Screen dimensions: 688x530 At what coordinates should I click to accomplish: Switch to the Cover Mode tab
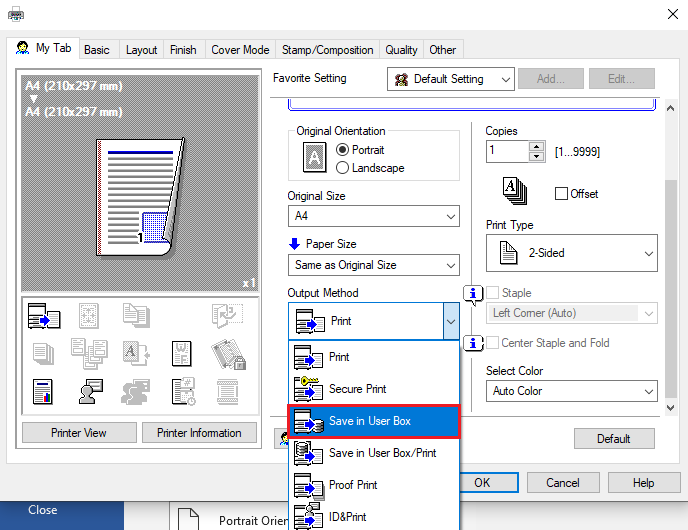(240, 50)
